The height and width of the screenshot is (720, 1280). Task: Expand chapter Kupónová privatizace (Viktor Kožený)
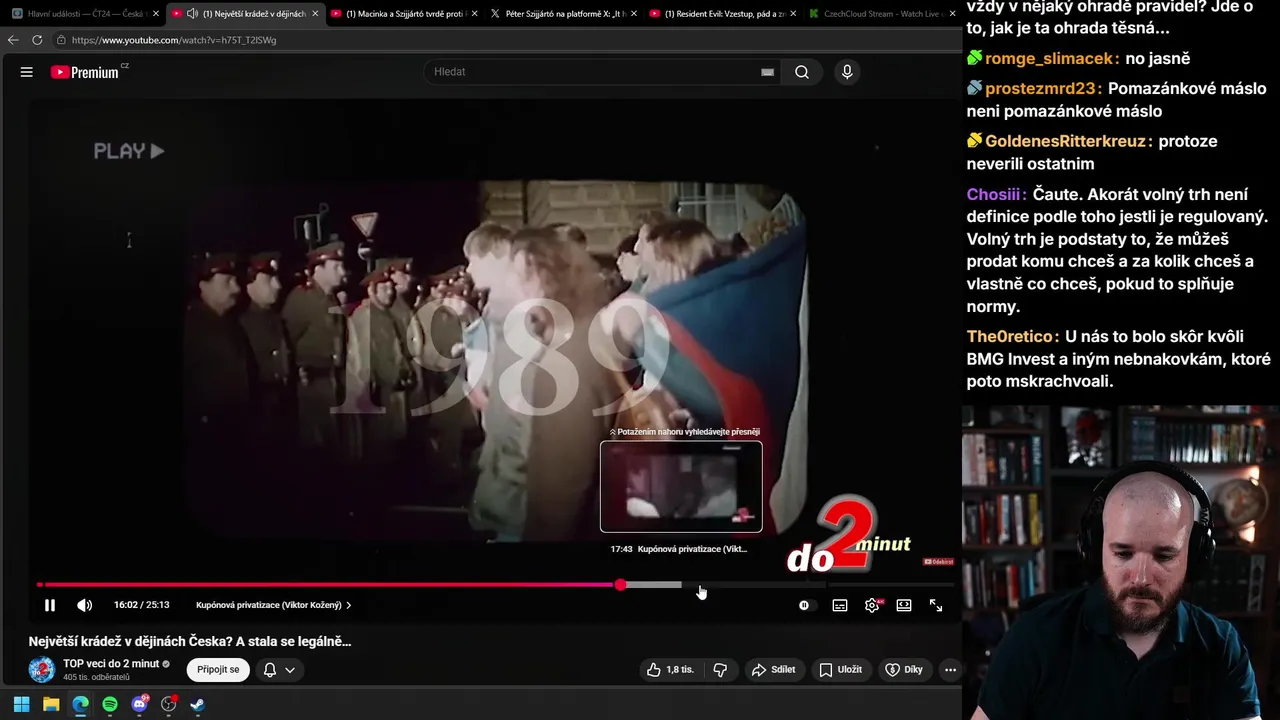click(273, 605)
